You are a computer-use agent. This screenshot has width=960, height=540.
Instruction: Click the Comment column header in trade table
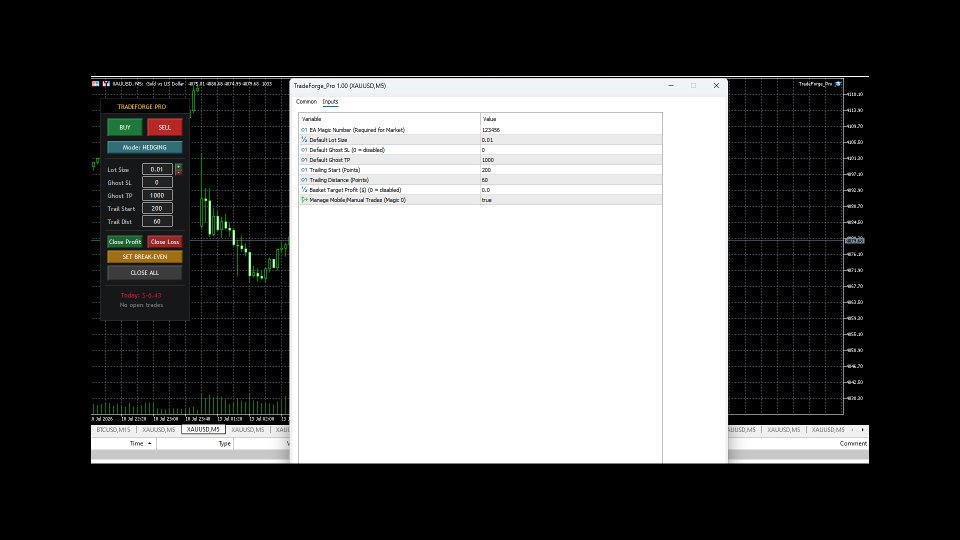click(x=853, y=443)
